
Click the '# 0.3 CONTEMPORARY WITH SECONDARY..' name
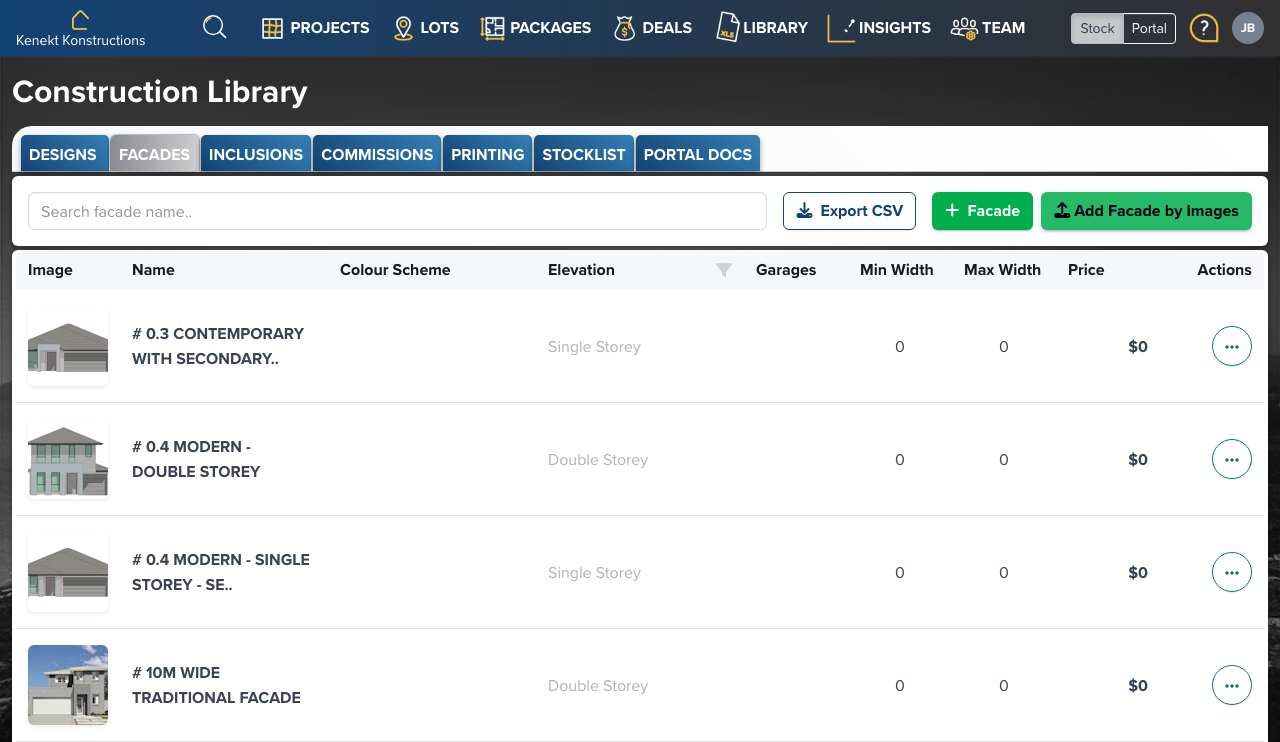tap(218, 346)
